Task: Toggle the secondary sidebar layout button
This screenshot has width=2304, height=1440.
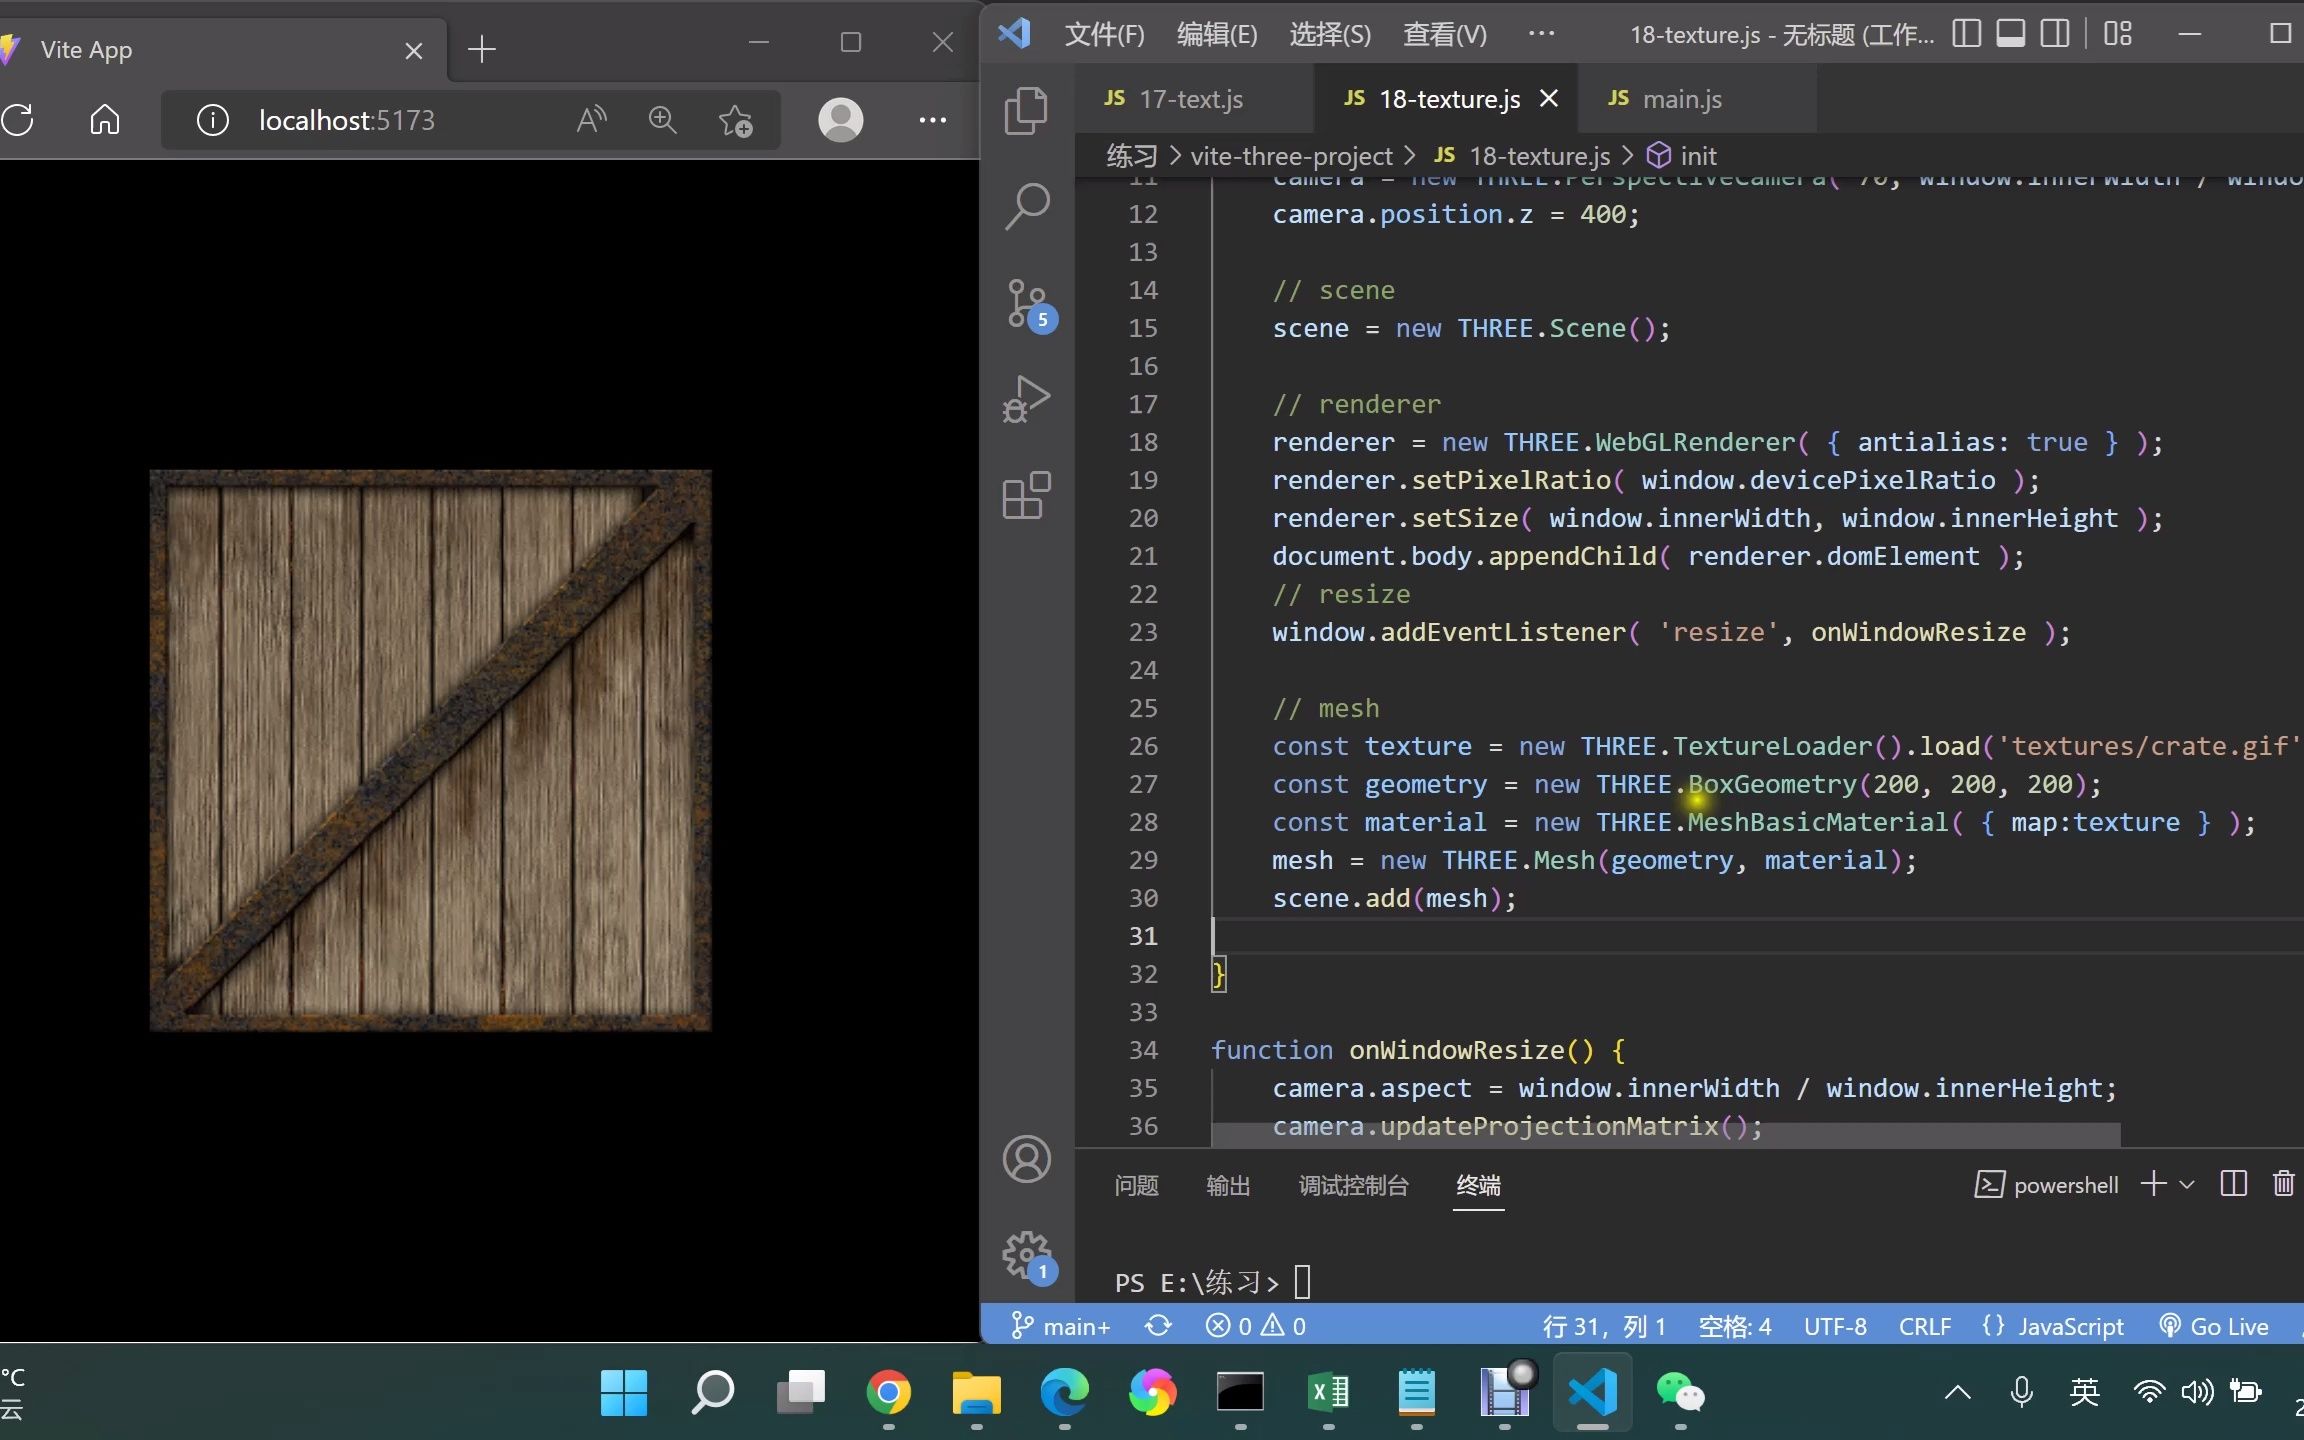Action: click(2055, 34)
